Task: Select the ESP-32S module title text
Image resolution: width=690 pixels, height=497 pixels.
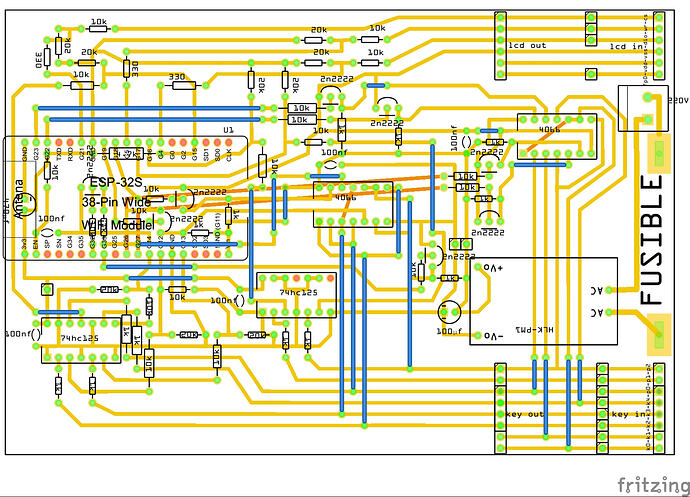Action: click(x=116, y=182)
